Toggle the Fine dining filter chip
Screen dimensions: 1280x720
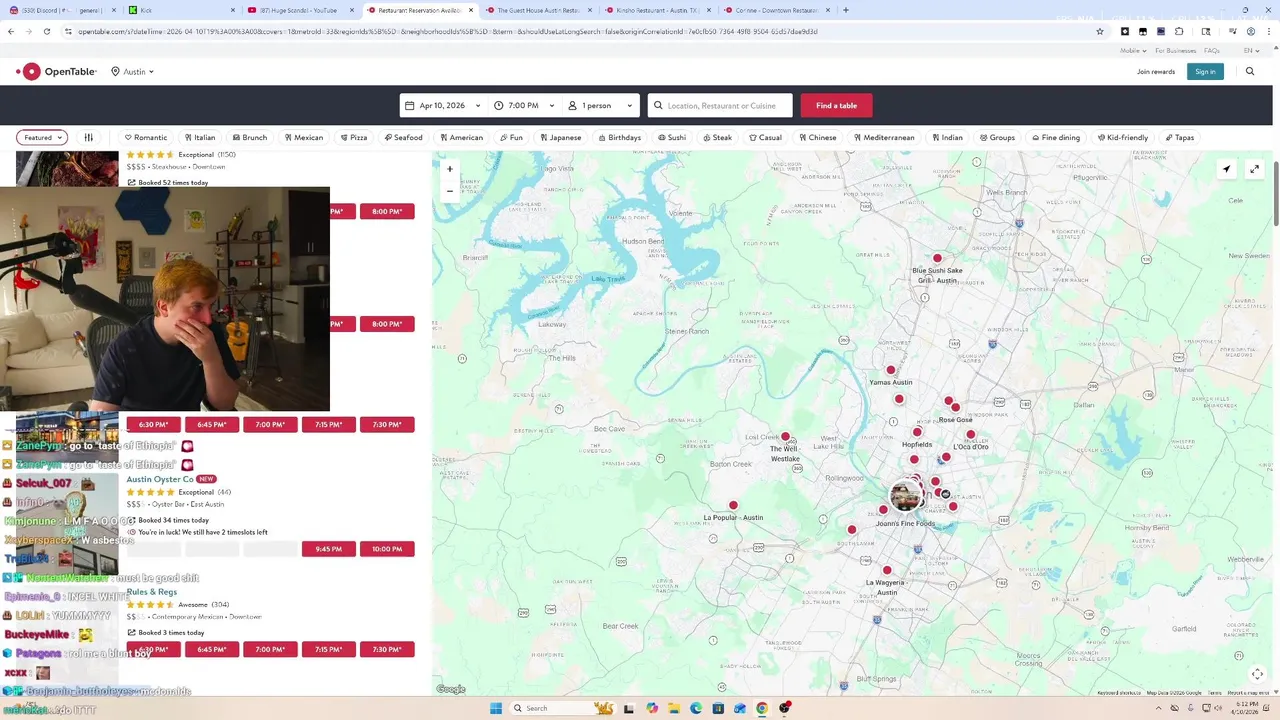click(1056, 137)
